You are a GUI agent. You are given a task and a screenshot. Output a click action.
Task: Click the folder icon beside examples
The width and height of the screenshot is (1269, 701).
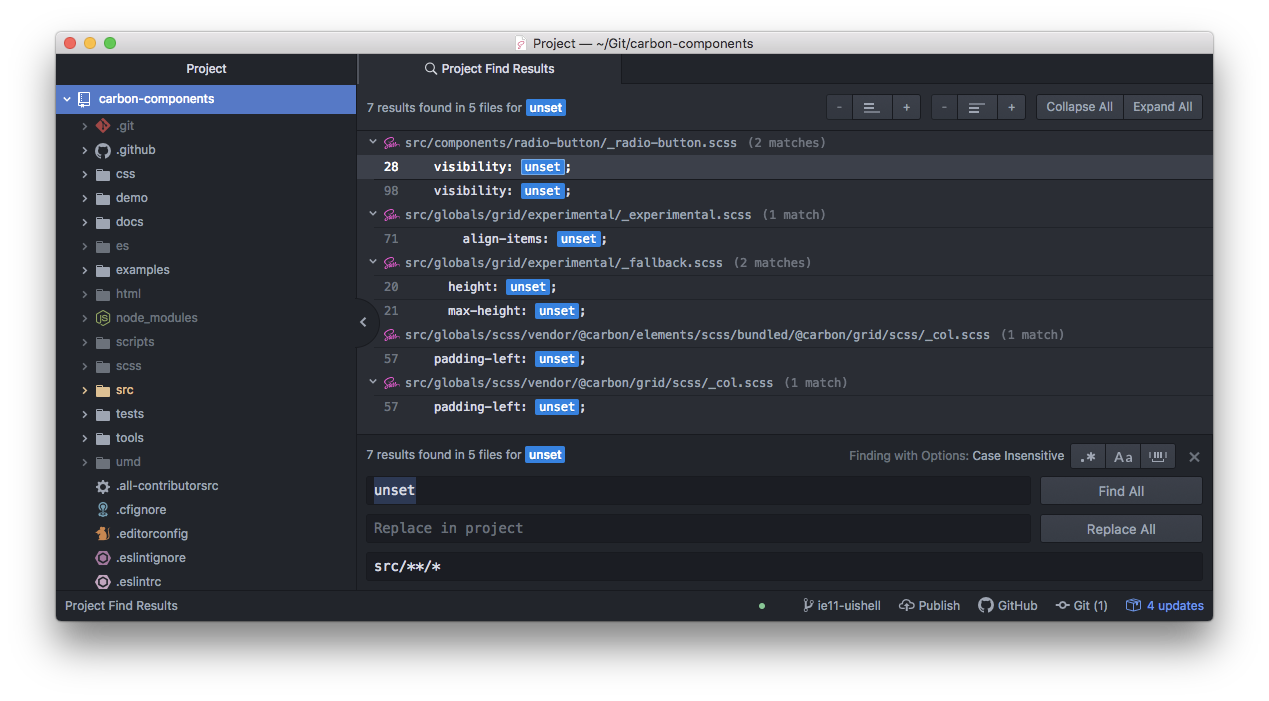[102, 270]
